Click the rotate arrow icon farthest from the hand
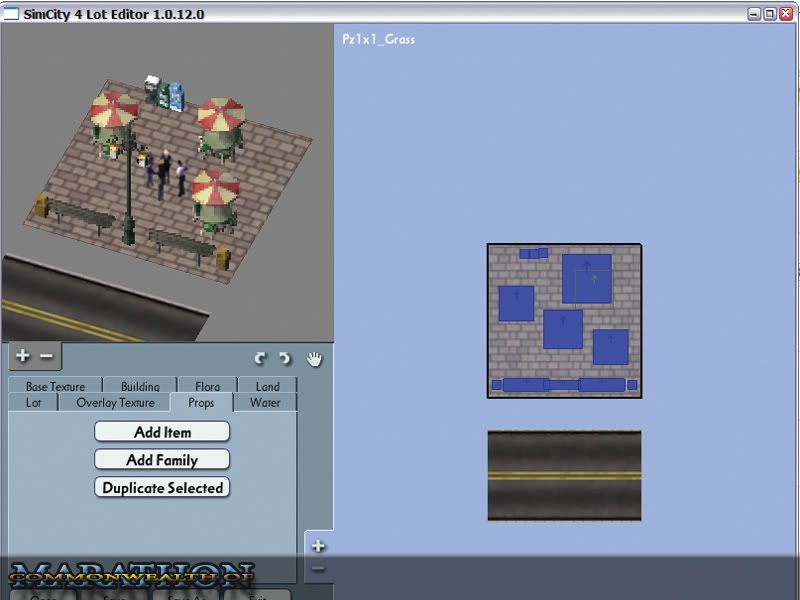 [x=260, y=359]
